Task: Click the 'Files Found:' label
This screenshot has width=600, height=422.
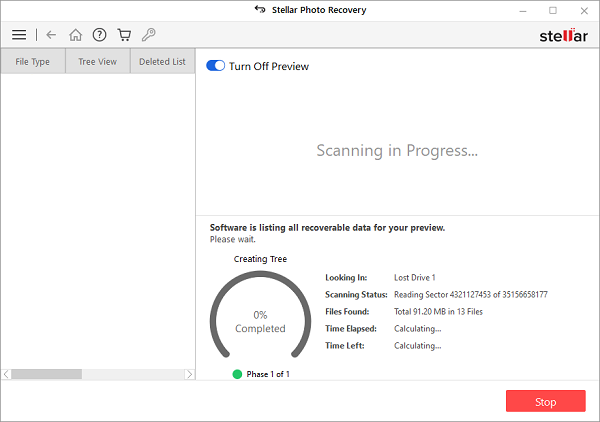Action: click(347, 312)
